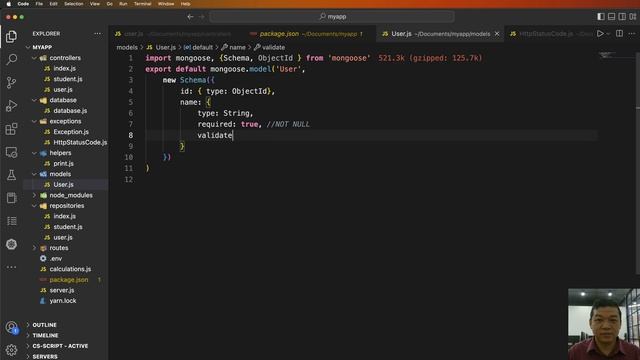Open the Source Control view
The image size is (640, 360).
11,82
